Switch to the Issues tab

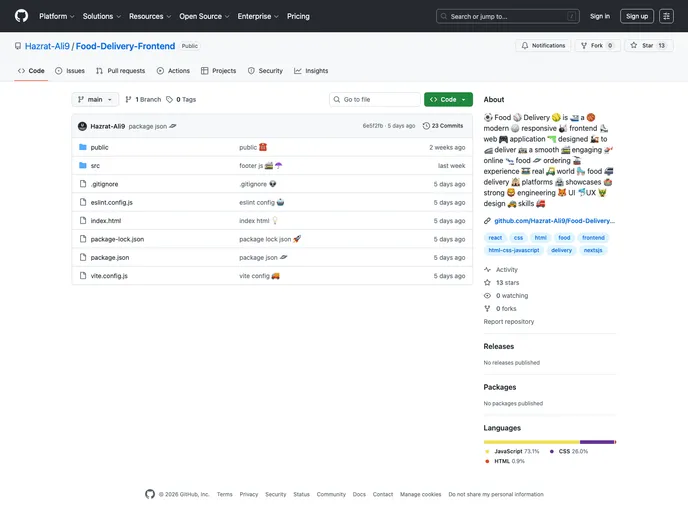pos(70,71)
